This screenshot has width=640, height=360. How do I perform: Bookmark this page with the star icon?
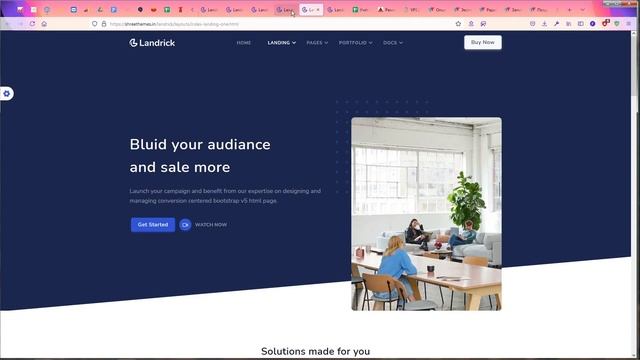coord(458,24)
